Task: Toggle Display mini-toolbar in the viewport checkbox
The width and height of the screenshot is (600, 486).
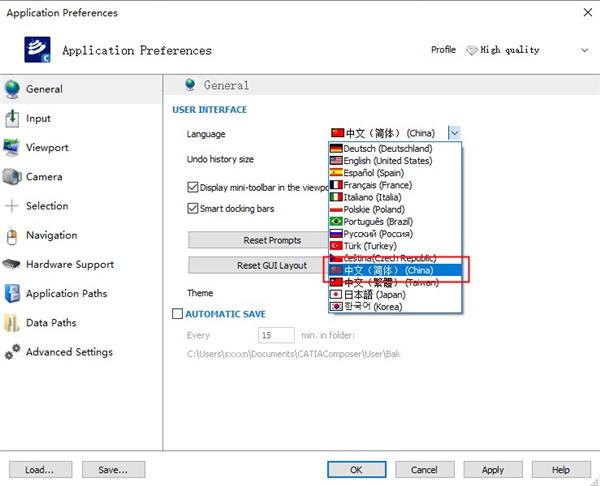Action: click(x=192, y=187)
